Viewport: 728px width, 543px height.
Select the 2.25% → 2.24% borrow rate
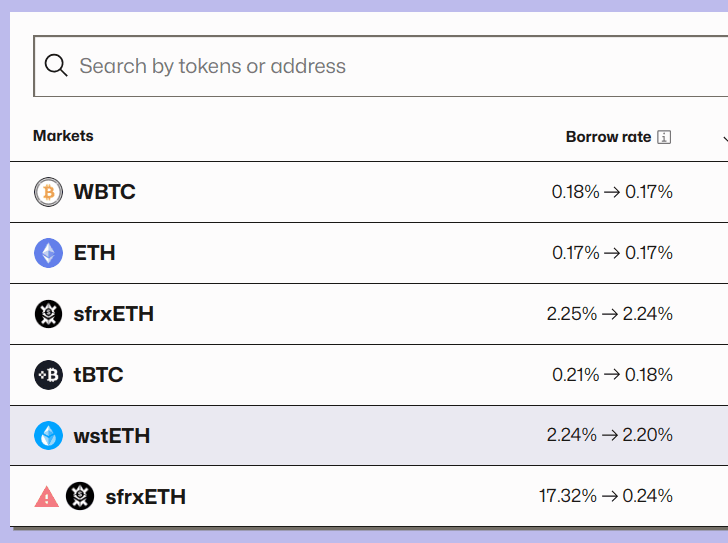610,314
